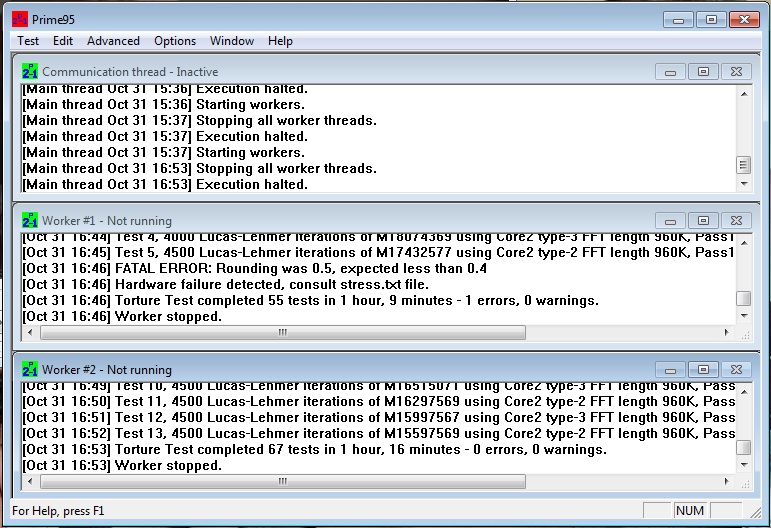The height and width of the screenshot is (528, 771).
Task: Click the Communication thread window icon
Action: tap(30, 71)
